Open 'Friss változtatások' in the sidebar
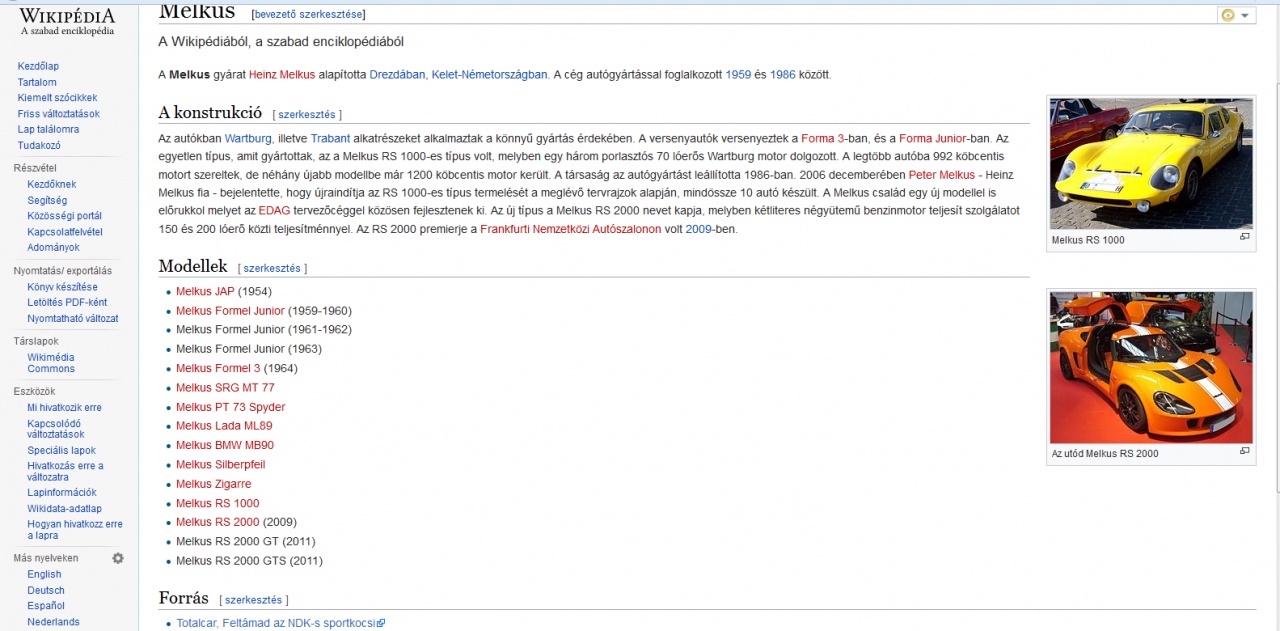 (x=58, y=114)
